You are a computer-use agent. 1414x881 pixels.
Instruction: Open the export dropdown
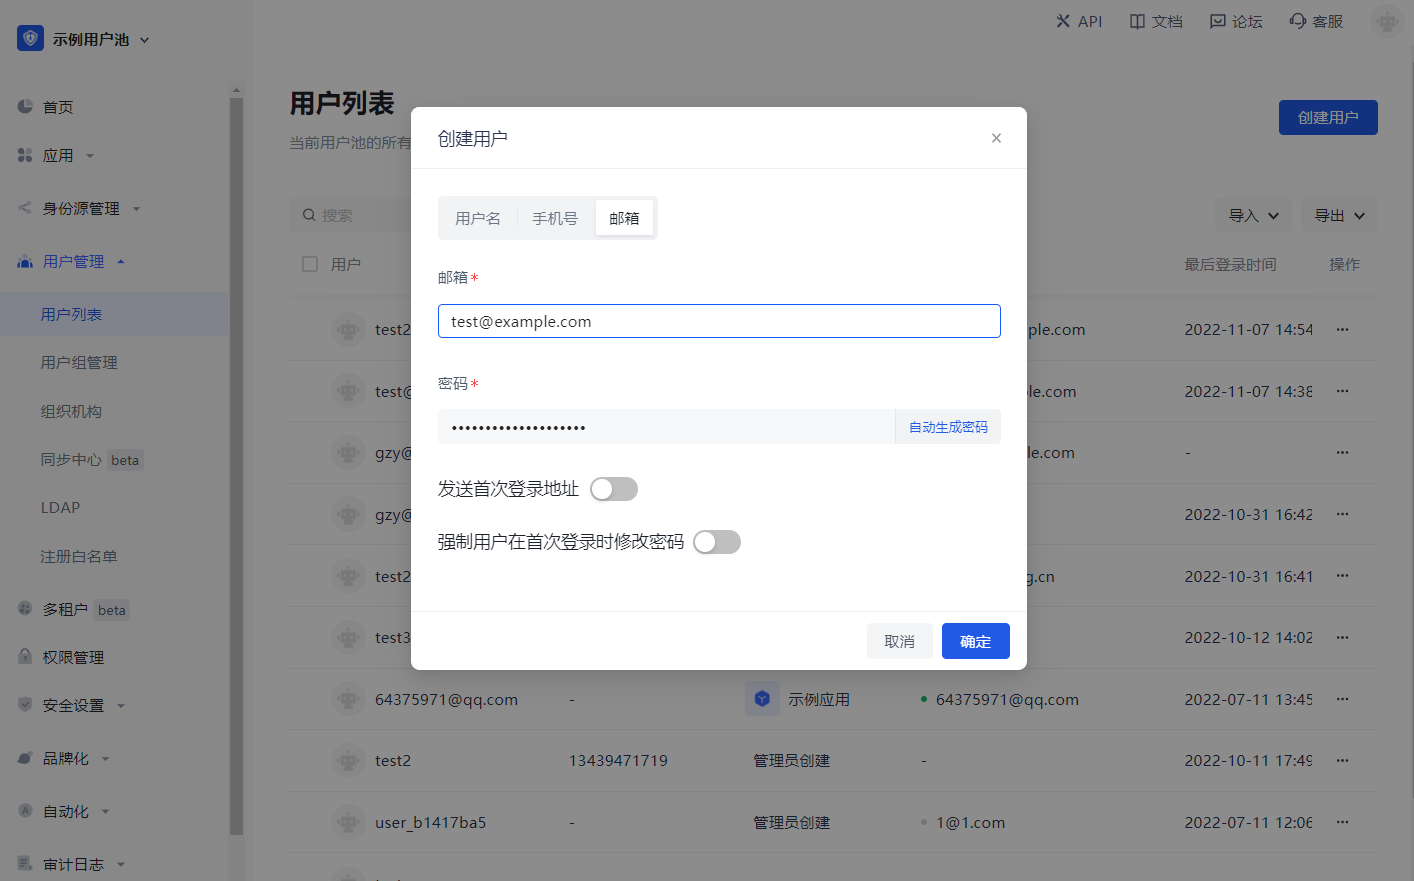[1339, 215]
